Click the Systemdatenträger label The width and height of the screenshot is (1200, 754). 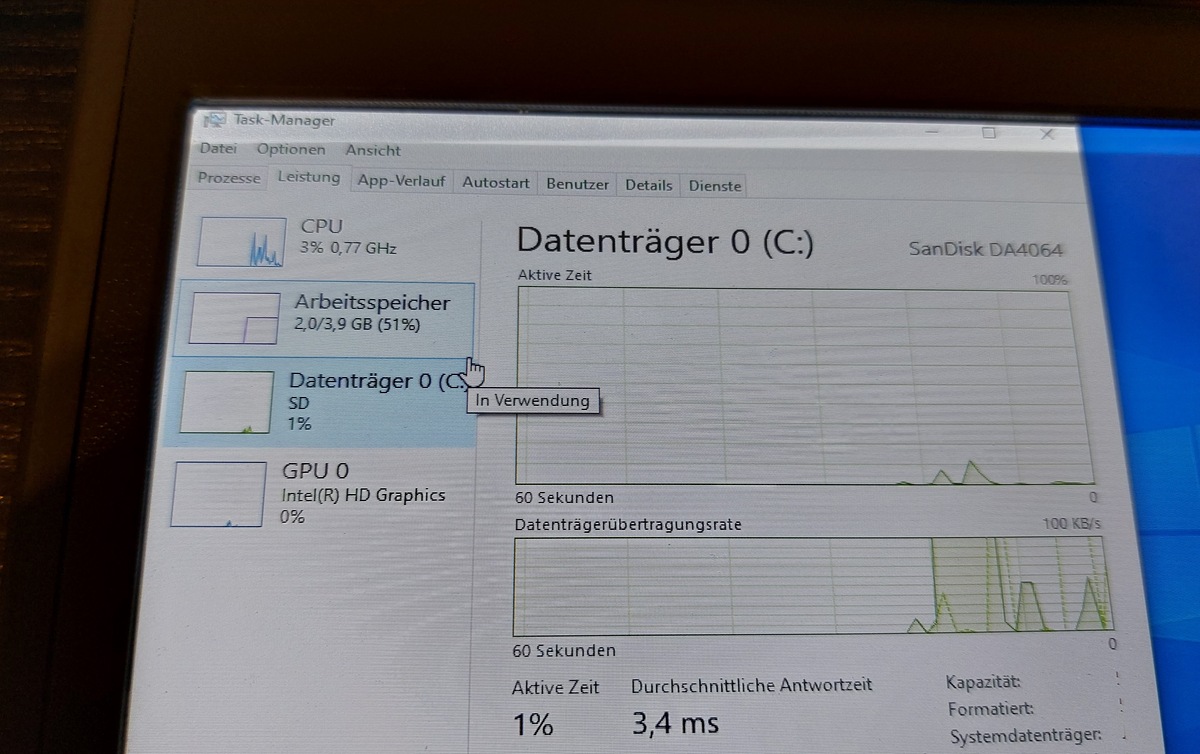[1024, 735]
